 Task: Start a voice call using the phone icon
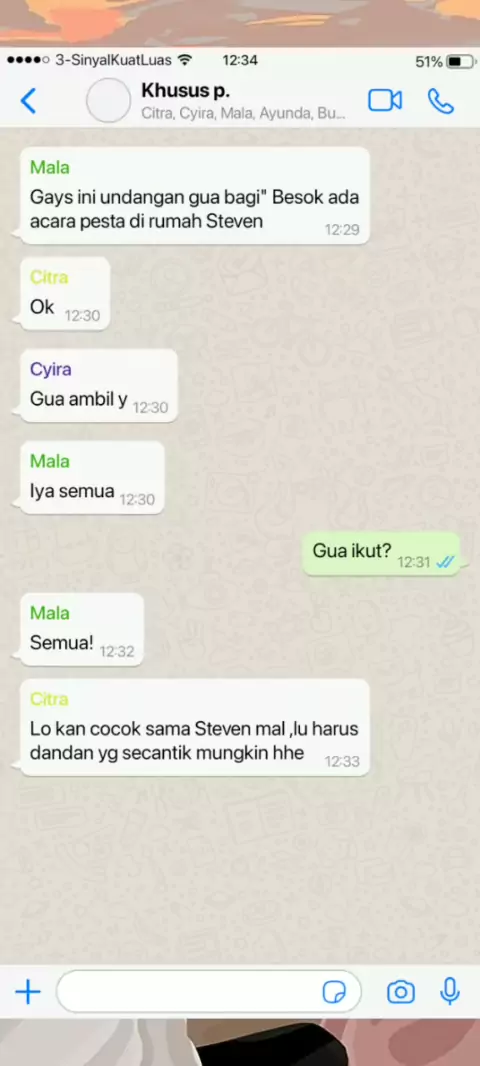pyautogui.click(x=441, y=101)
